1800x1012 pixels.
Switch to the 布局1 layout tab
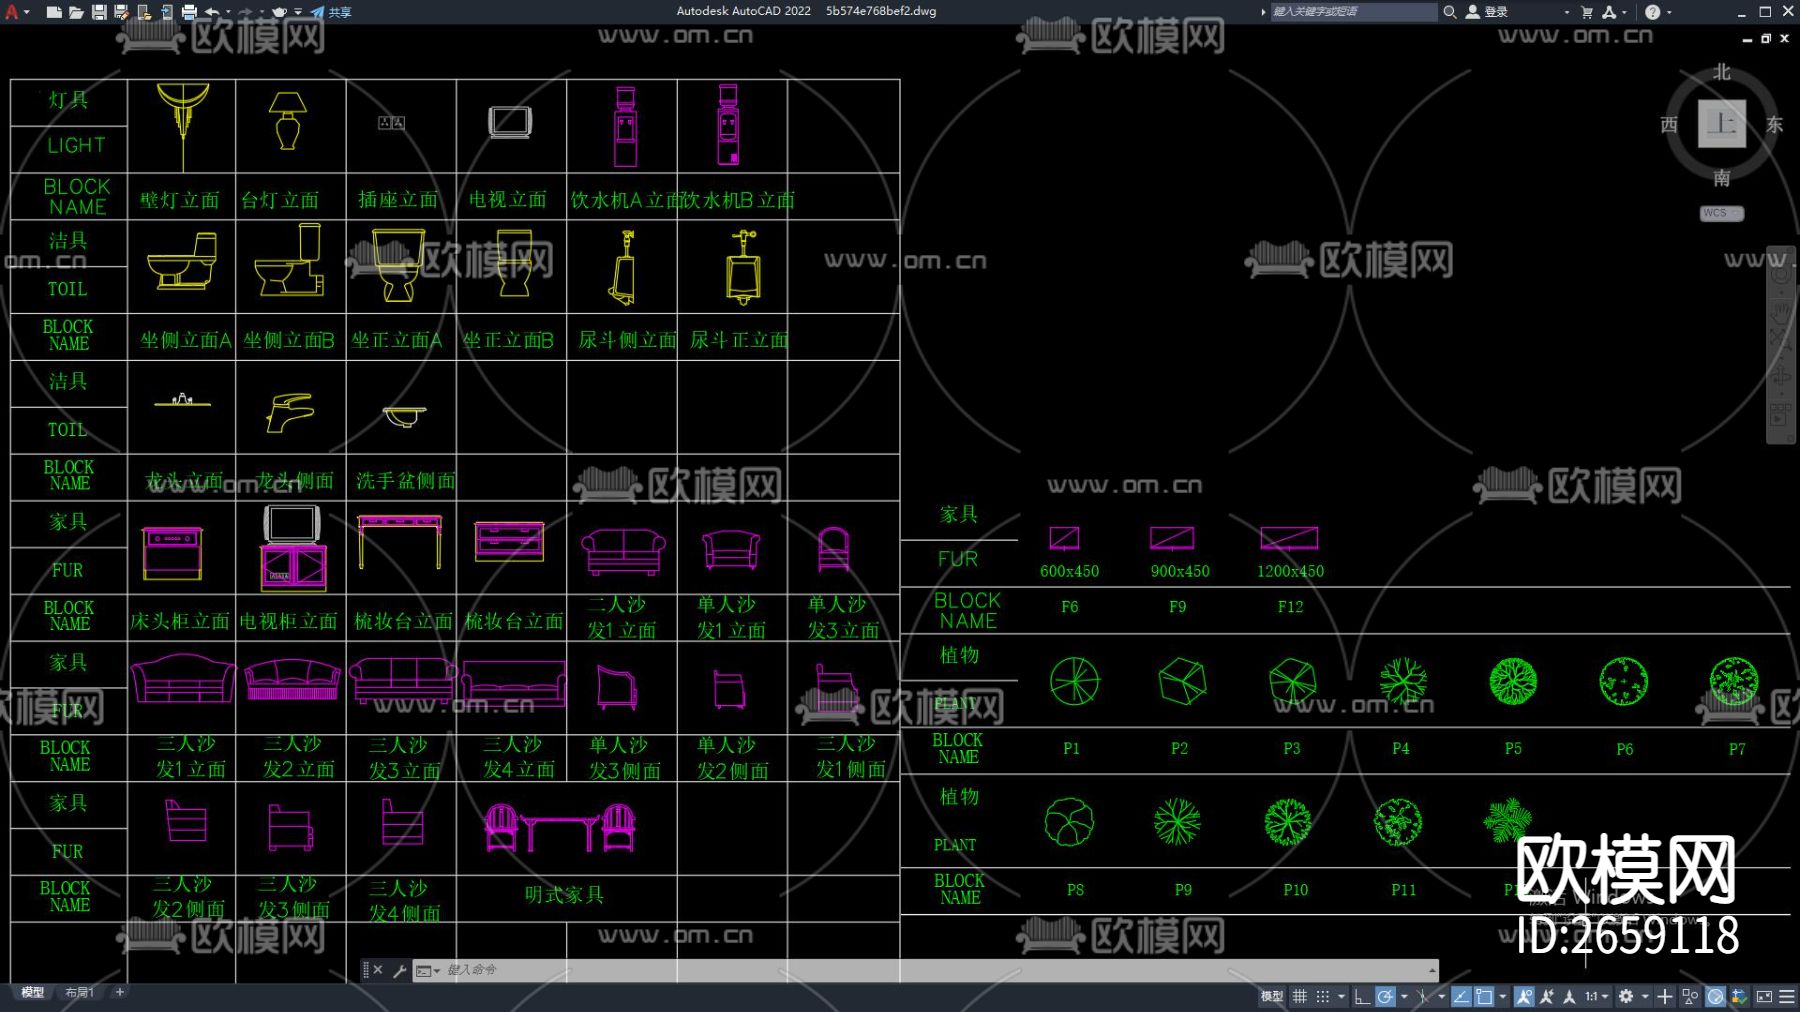click(79, 992)
